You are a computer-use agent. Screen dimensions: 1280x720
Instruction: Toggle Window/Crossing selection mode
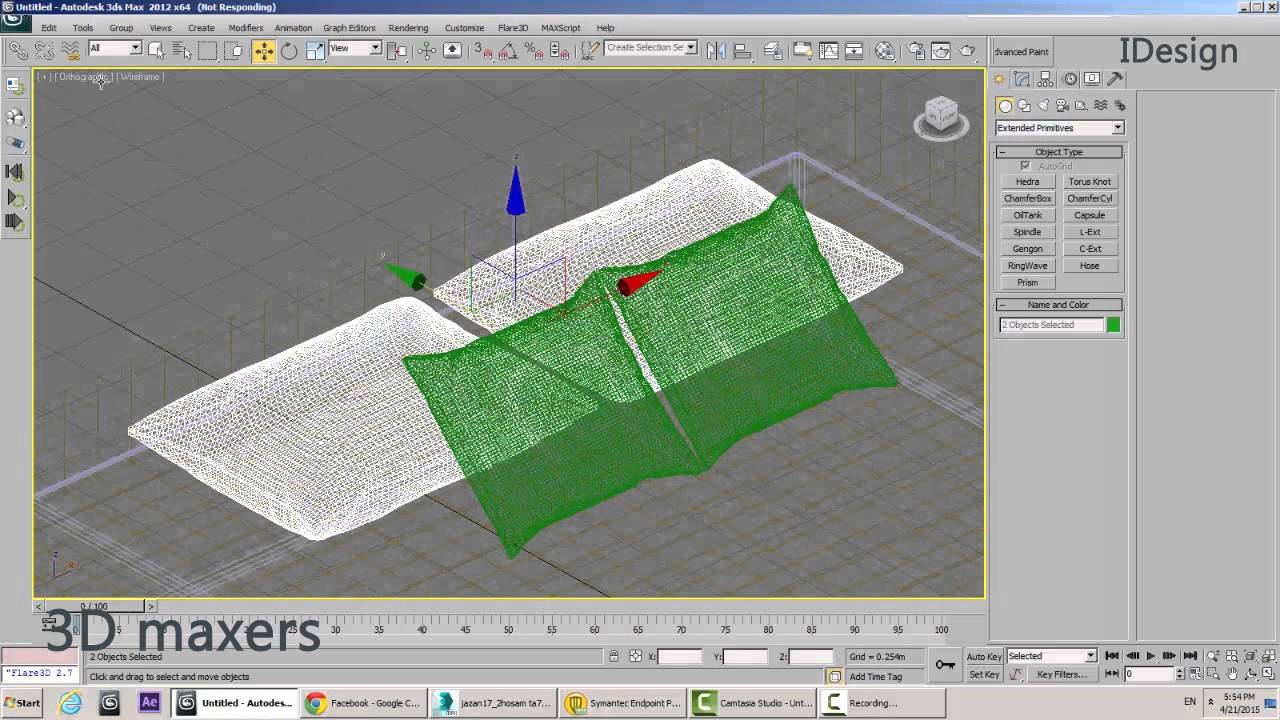pos(234,50)
